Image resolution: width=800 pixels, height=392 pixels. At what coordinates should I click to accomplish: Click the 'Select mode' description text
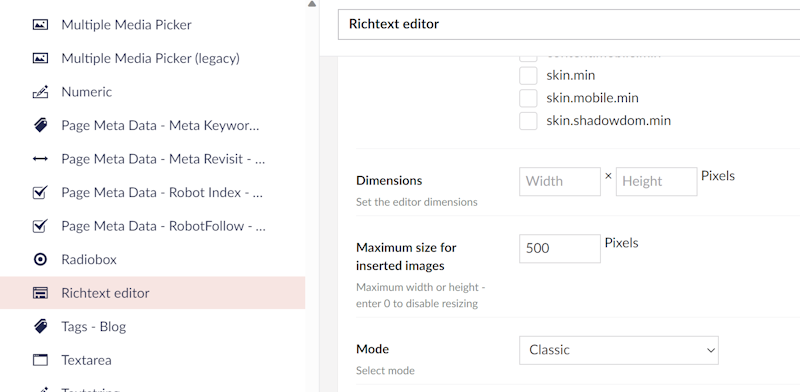point(385,371)
